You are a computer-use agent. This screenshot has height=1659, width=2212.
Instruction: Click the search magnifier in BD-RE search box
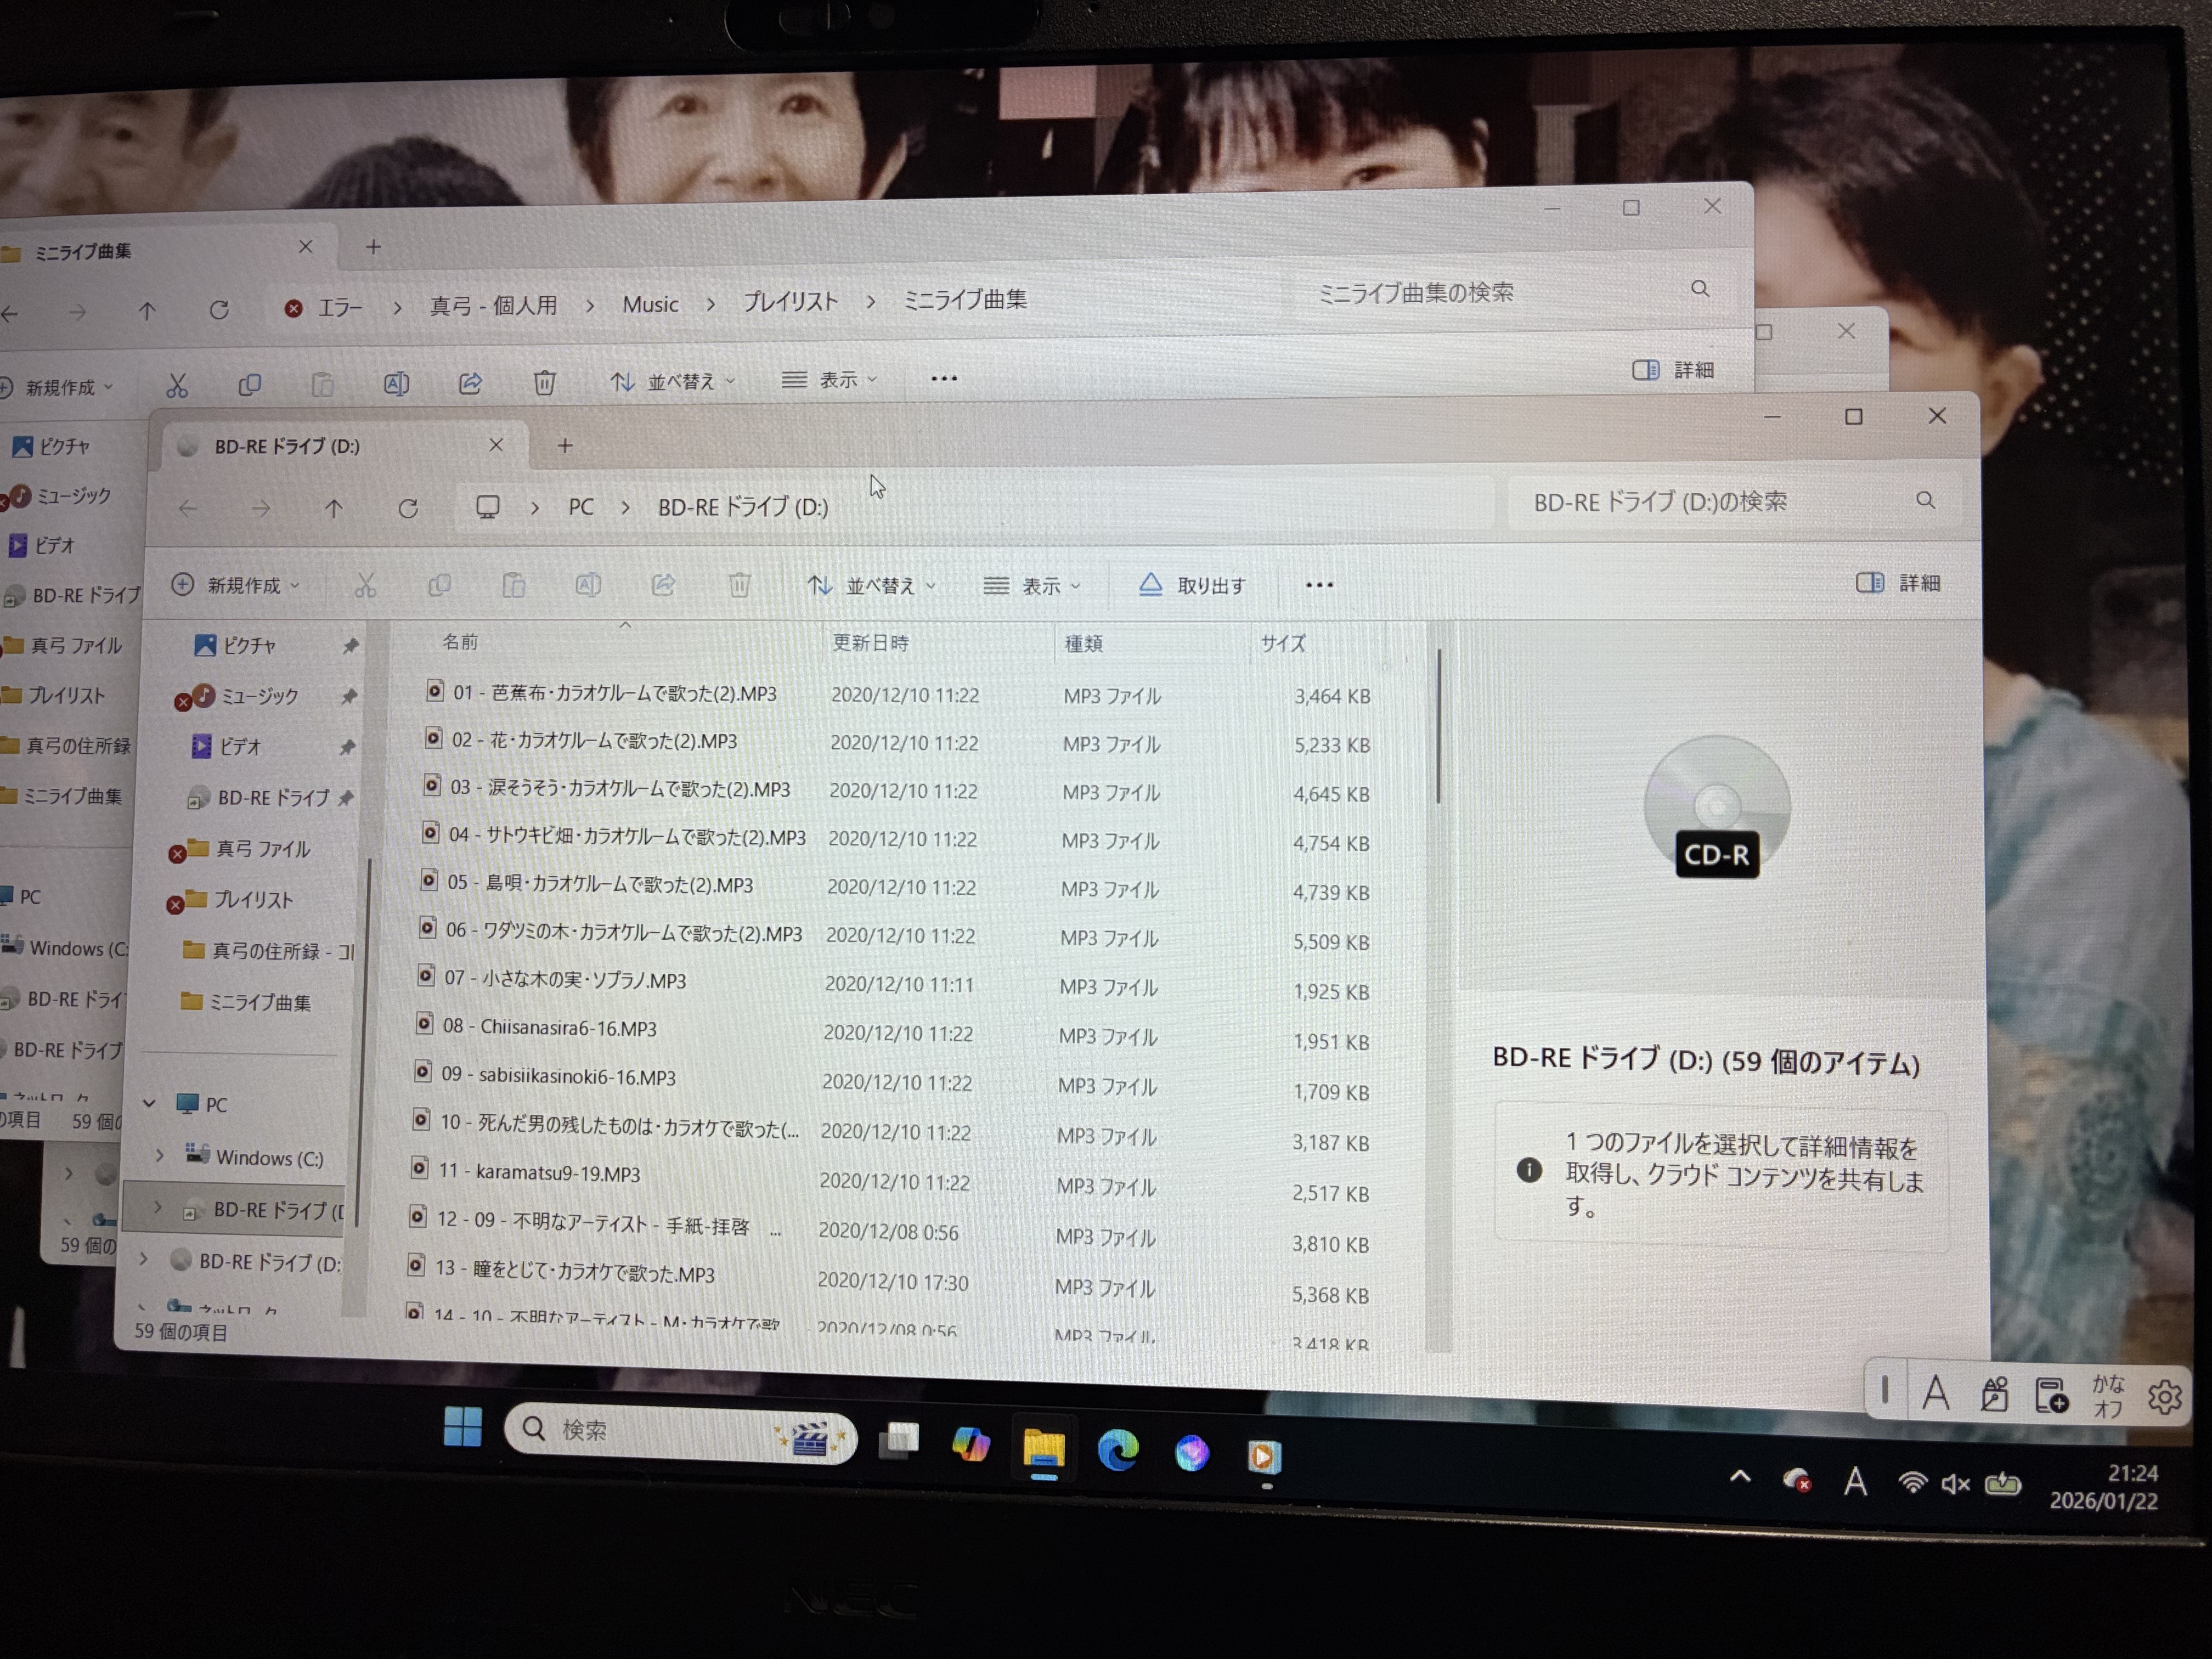(x=1925, y=500)
